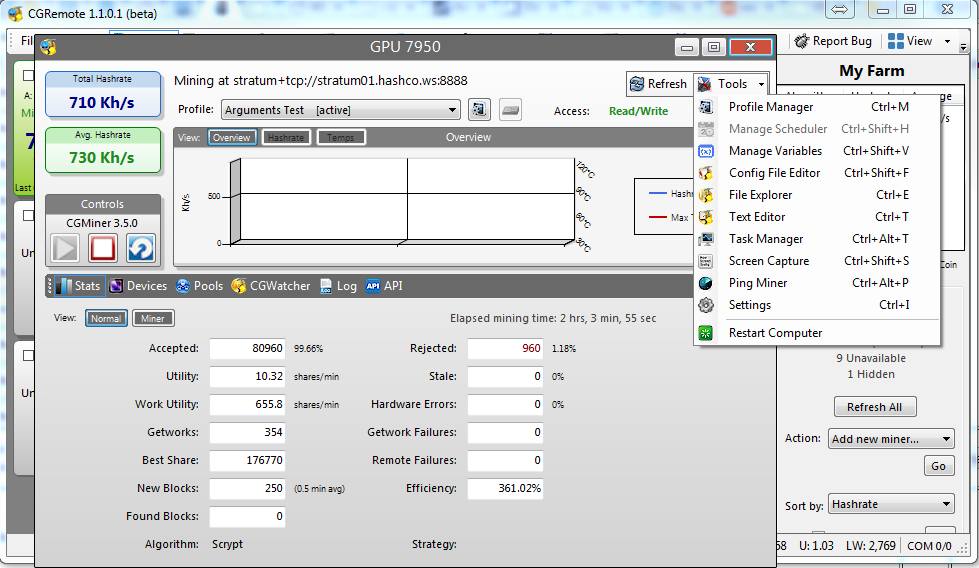The width and height of the screenshot is (979, 568).
Task: Click the Rejected value field
Action: 505,348
